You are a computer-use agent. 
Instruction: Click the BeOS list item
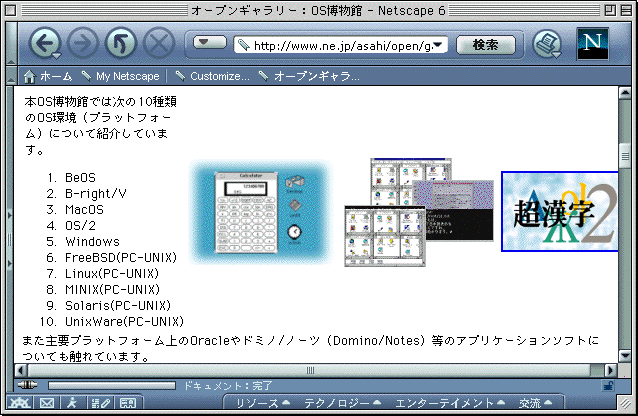click(80, 177)
